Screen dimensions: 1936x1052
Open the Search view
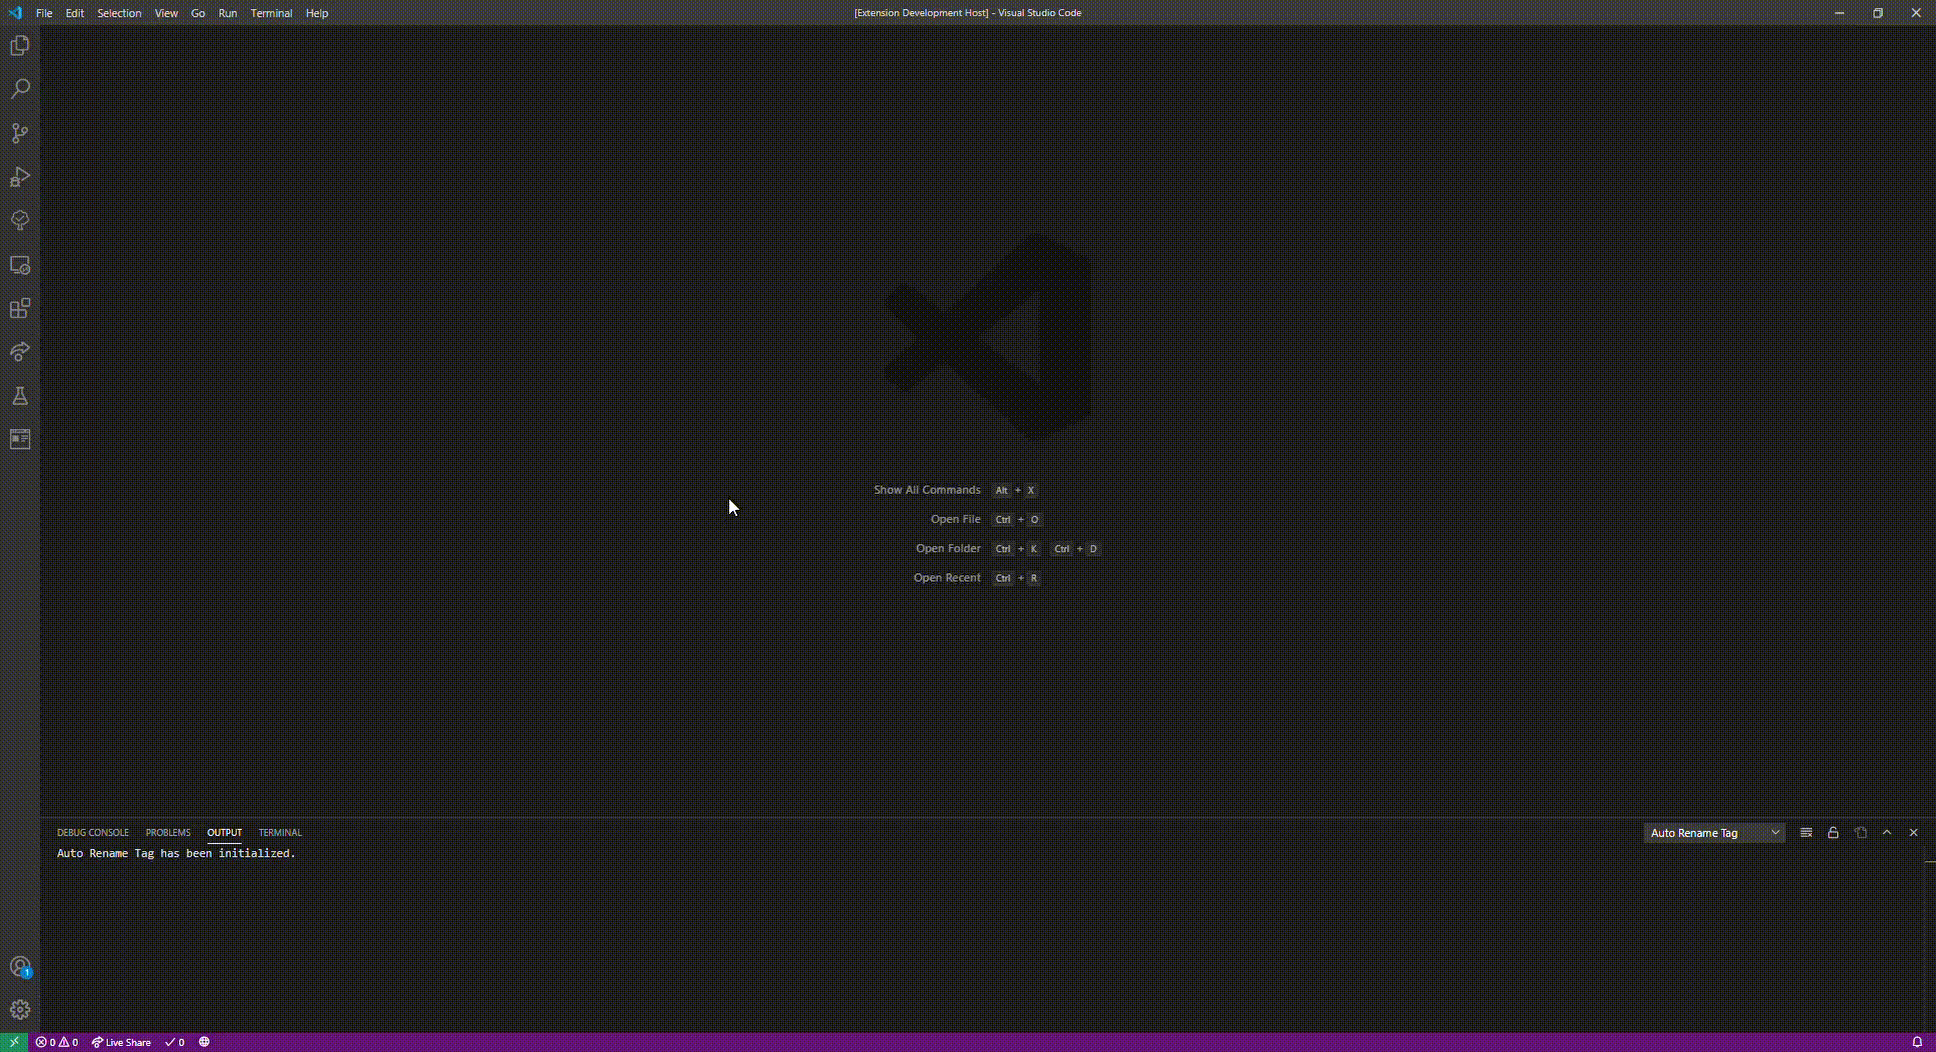coord(20,89)
